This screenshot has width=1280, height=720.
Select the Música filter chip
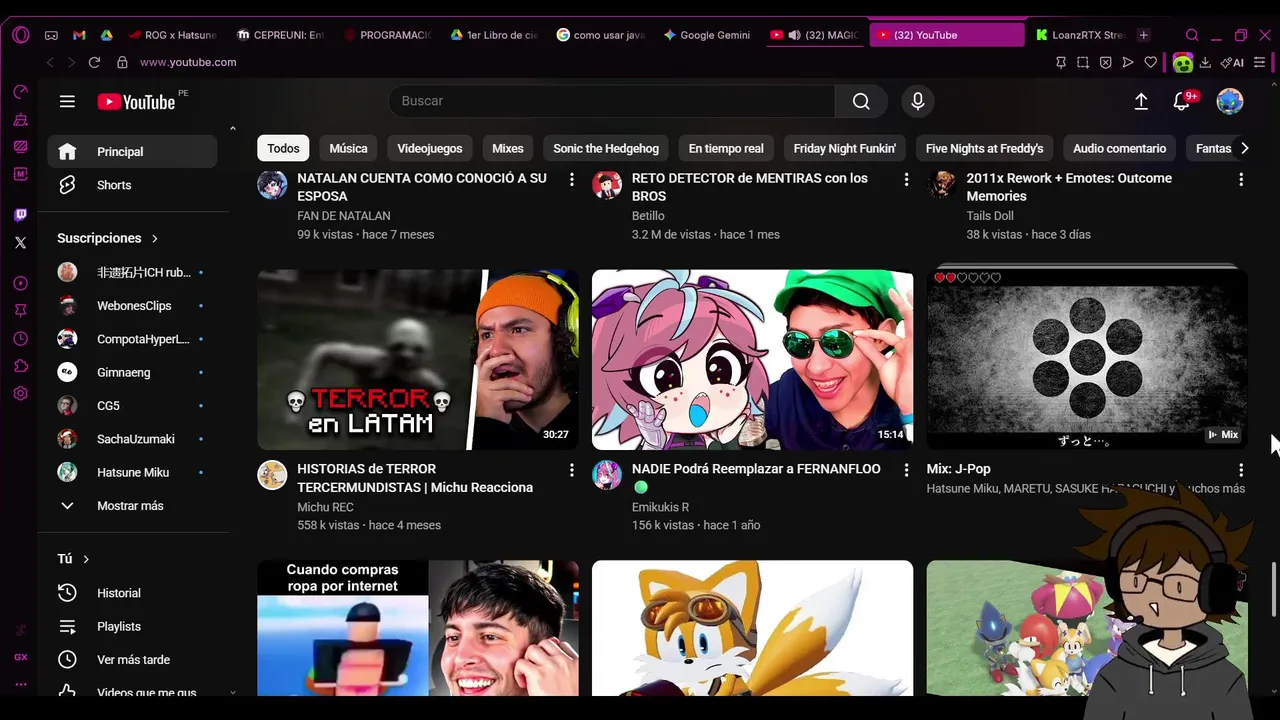348,148
